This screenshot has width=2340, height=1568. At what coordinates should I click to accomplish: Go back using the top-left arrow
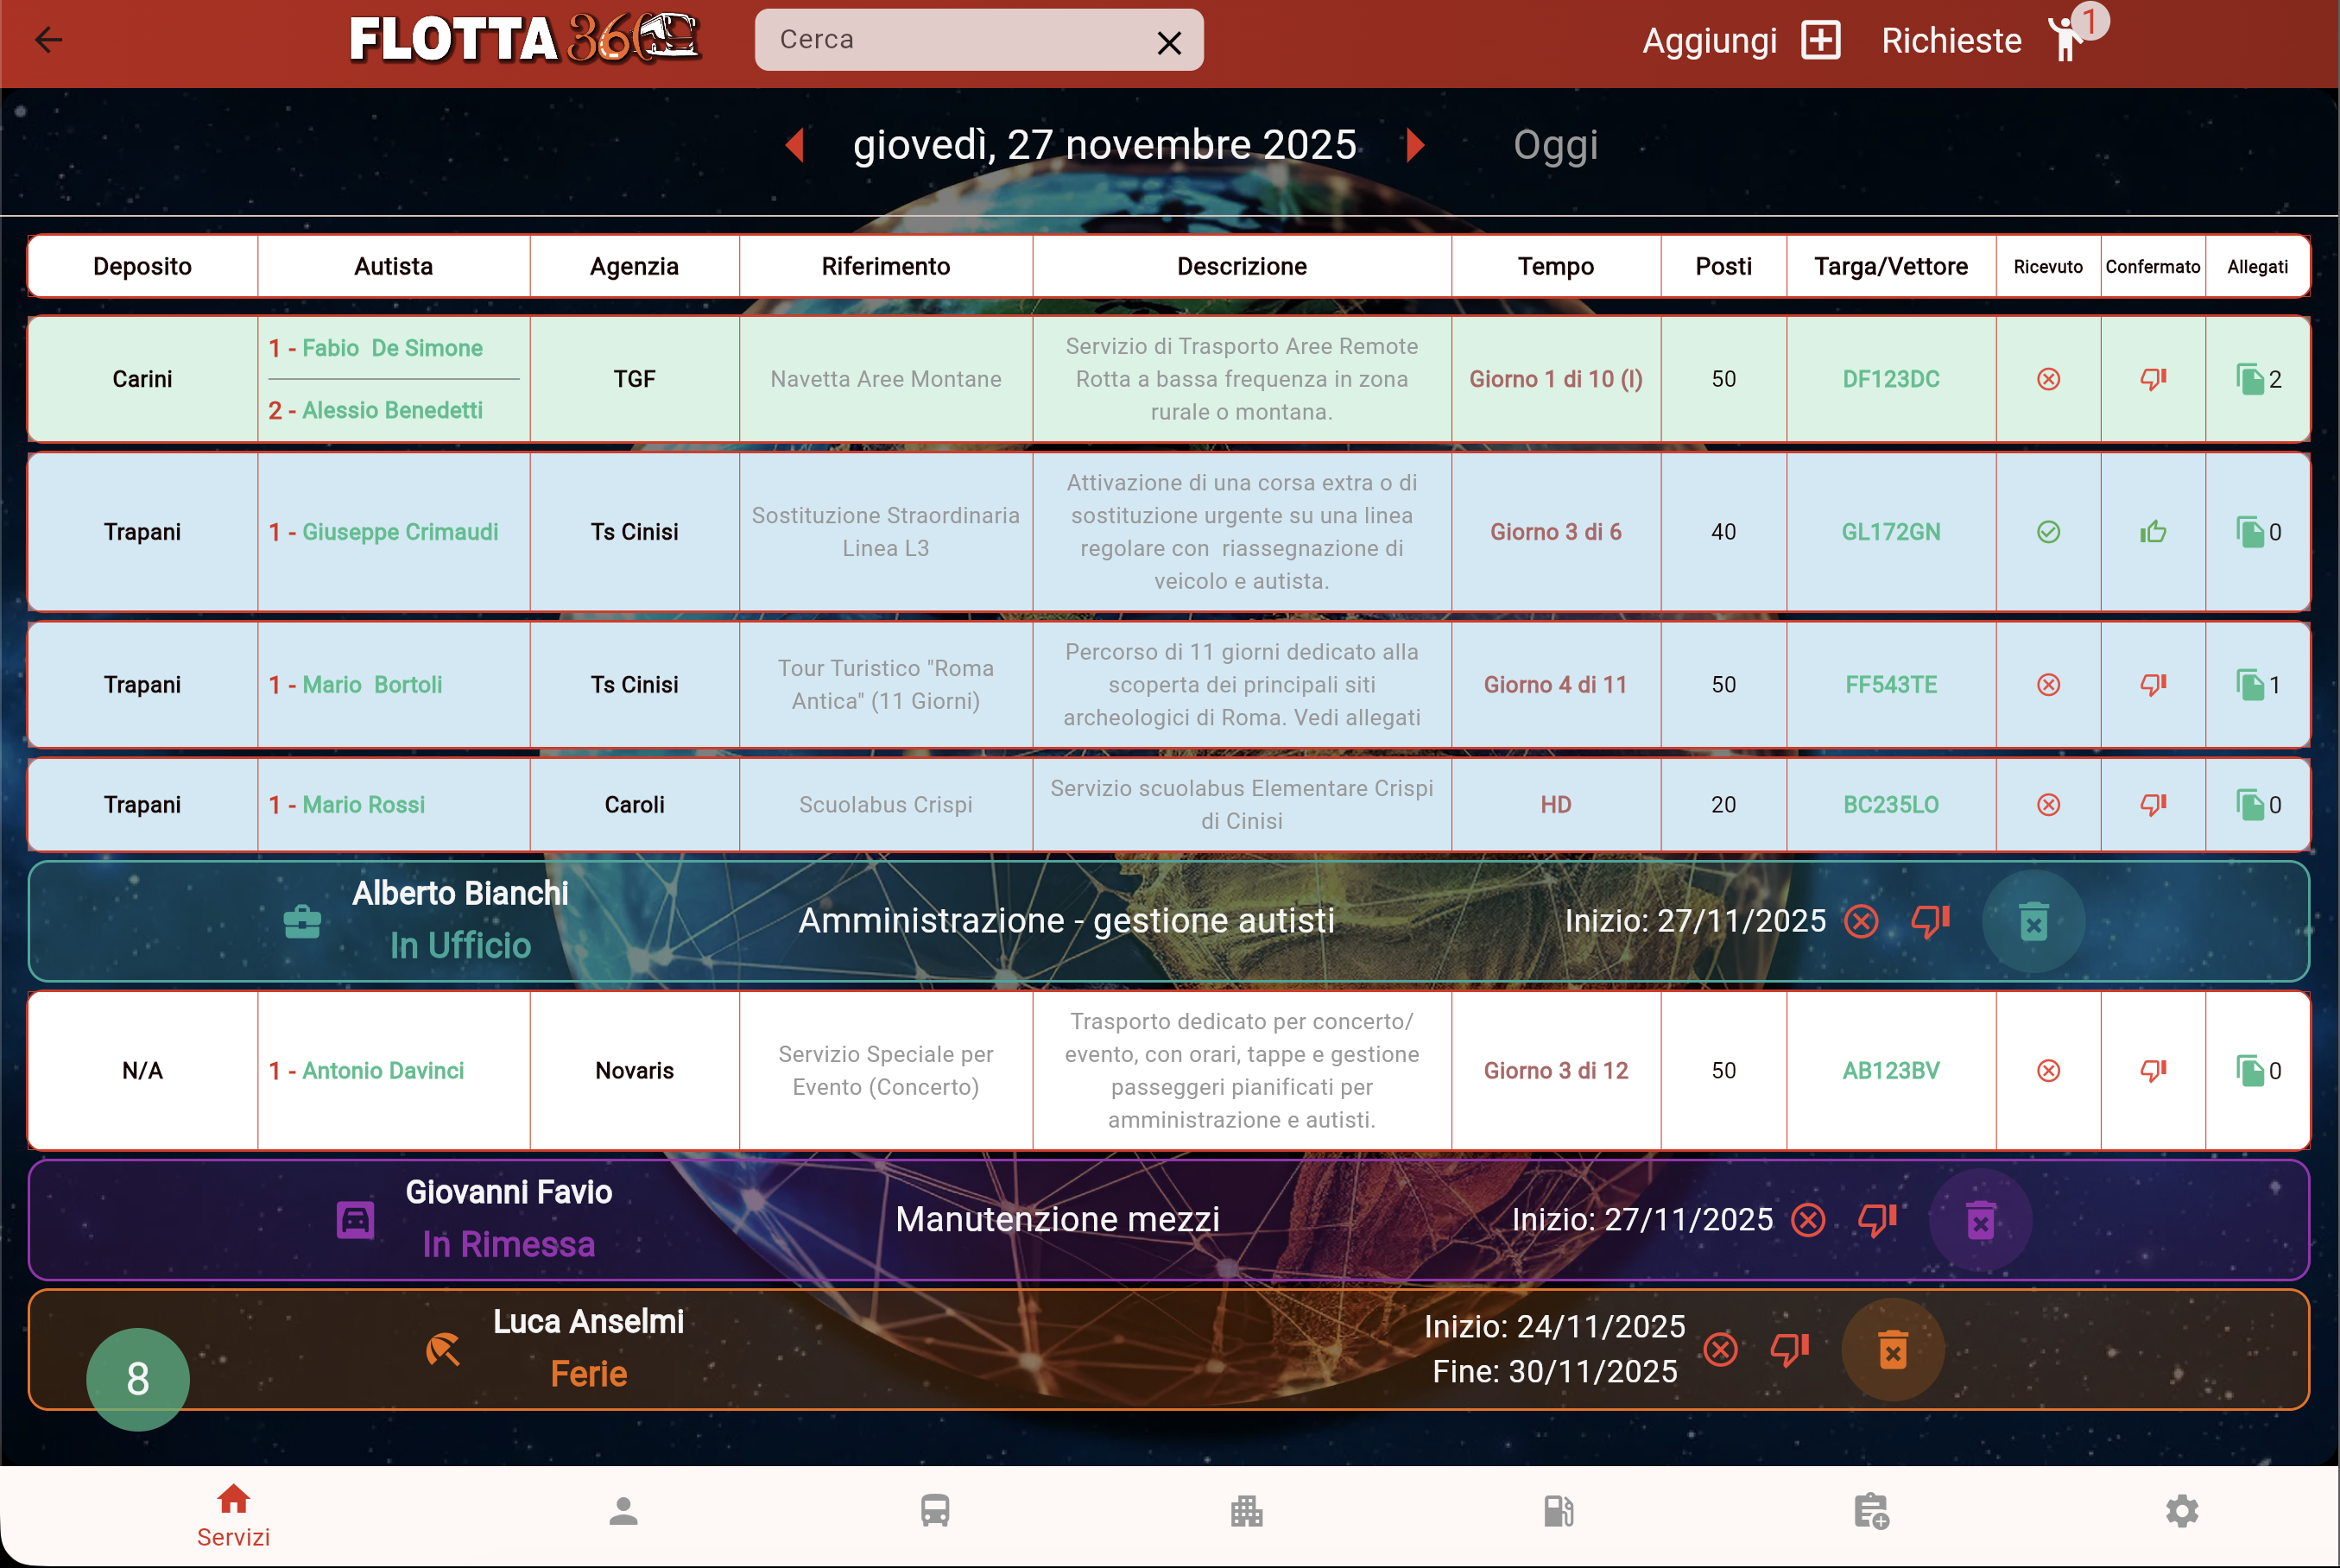point(49,40)
